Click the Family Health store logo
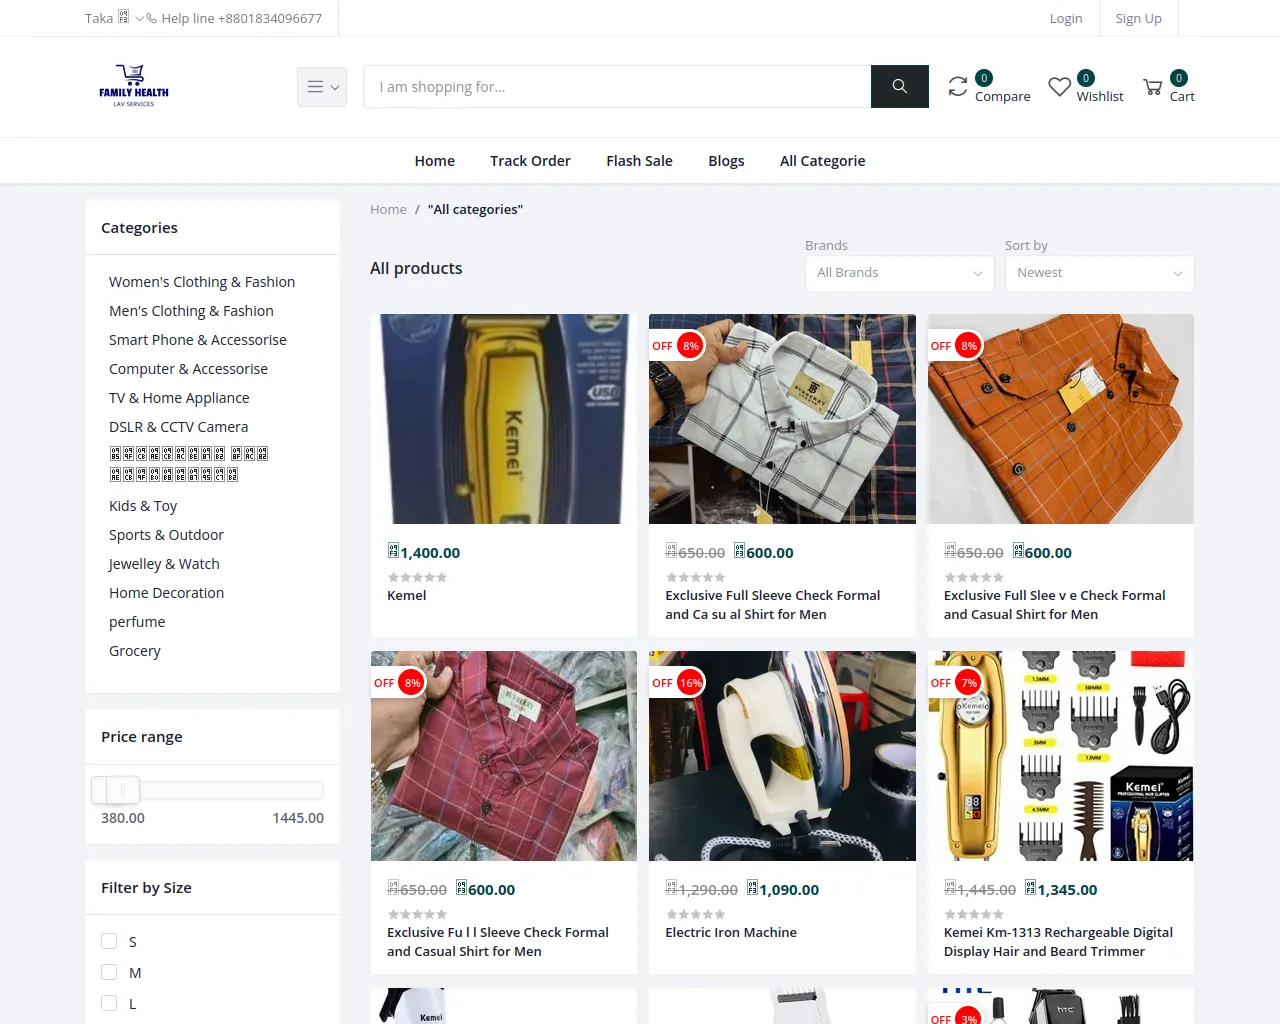1280x1024 pixels. pos(134,86)
